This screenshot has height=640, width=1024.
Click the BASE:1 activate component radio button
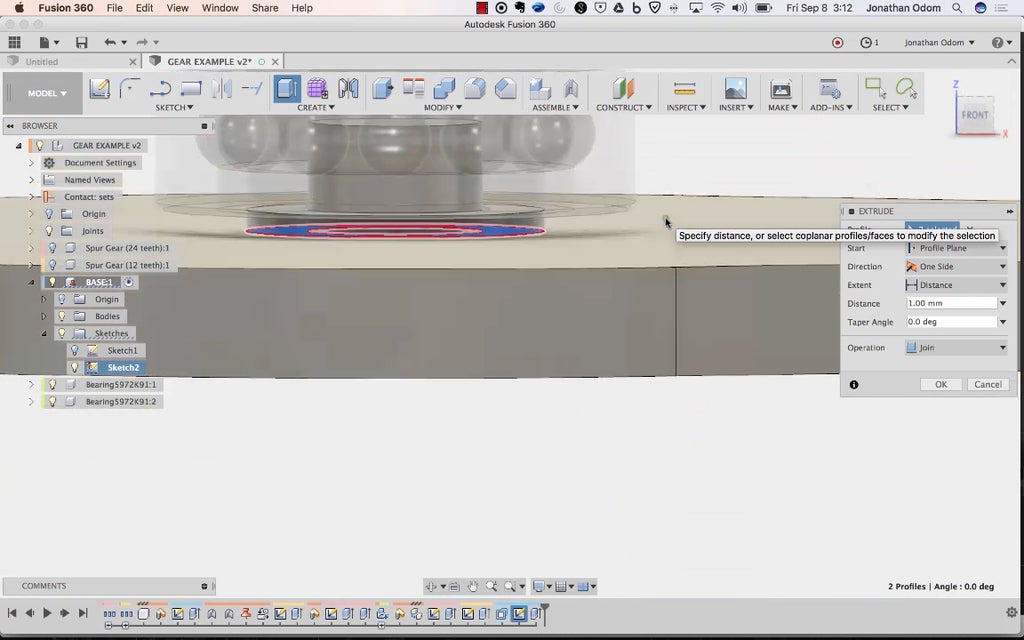129,282
